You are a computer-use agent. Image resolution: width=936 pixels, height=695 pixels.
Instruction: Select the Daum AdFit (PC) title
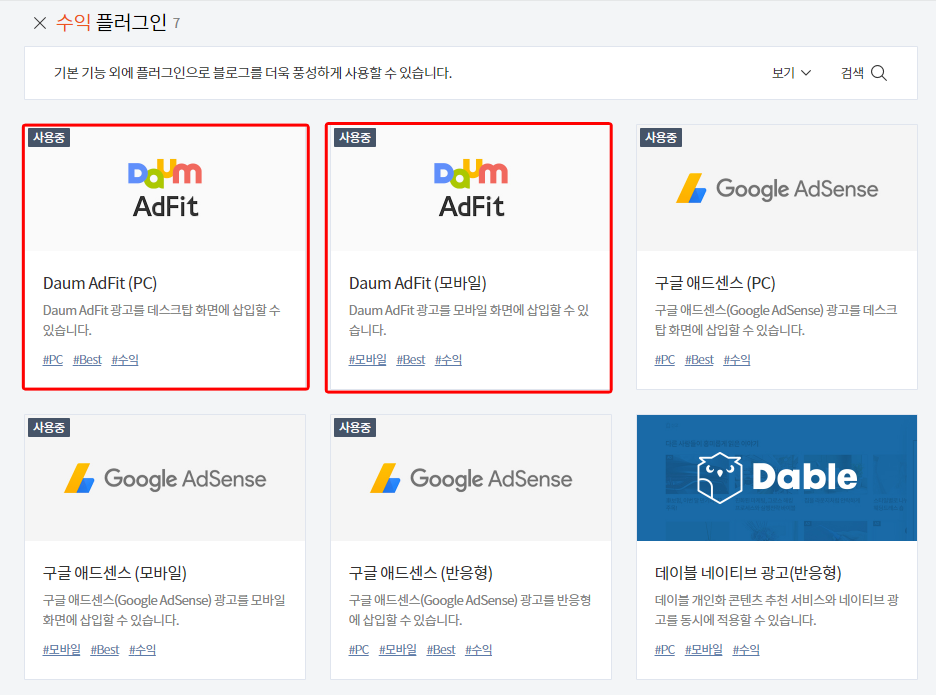click(x=100, y=283)
